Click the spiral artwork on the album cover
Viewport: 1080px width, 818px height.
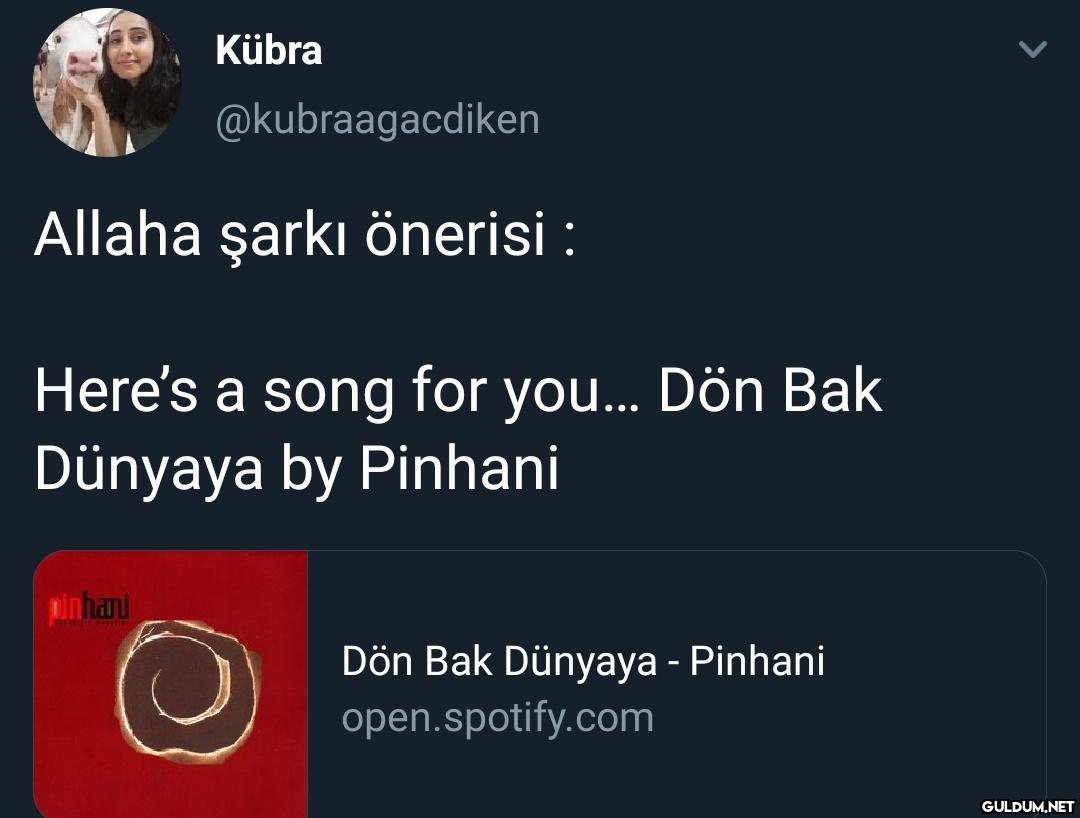click(x=187, y=692)
